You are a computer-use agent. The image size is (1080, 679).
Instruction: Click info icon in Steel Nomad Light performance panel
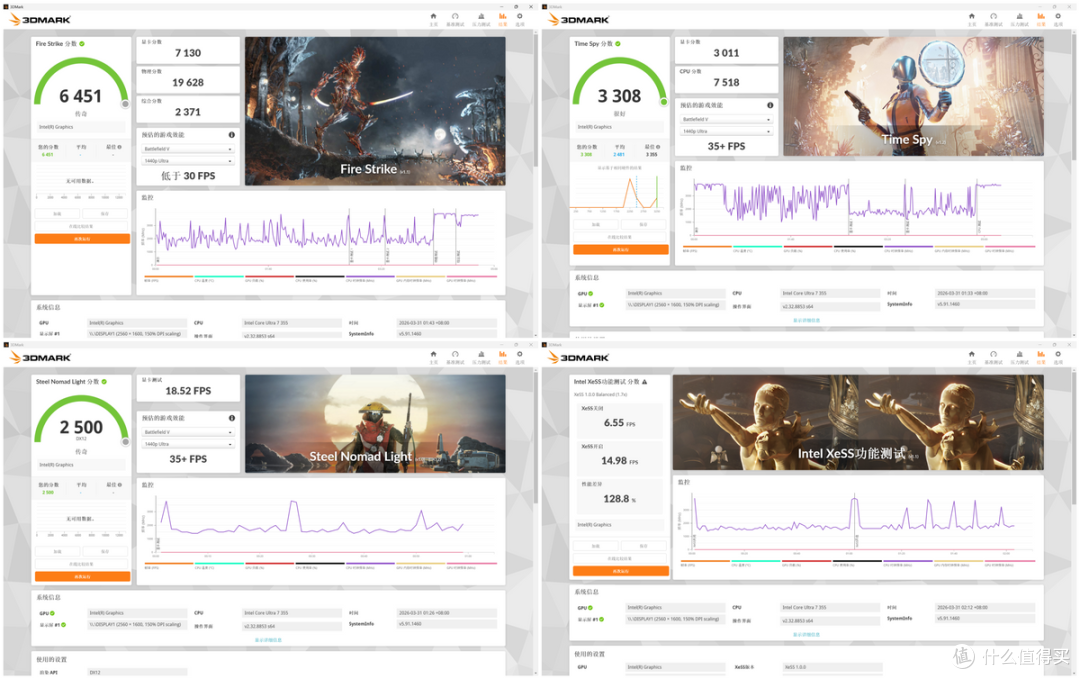(x=231, y=418)
